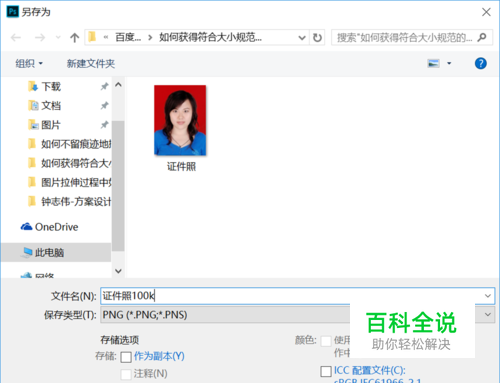Click the pin icon beside 下载

pos(104,87)
